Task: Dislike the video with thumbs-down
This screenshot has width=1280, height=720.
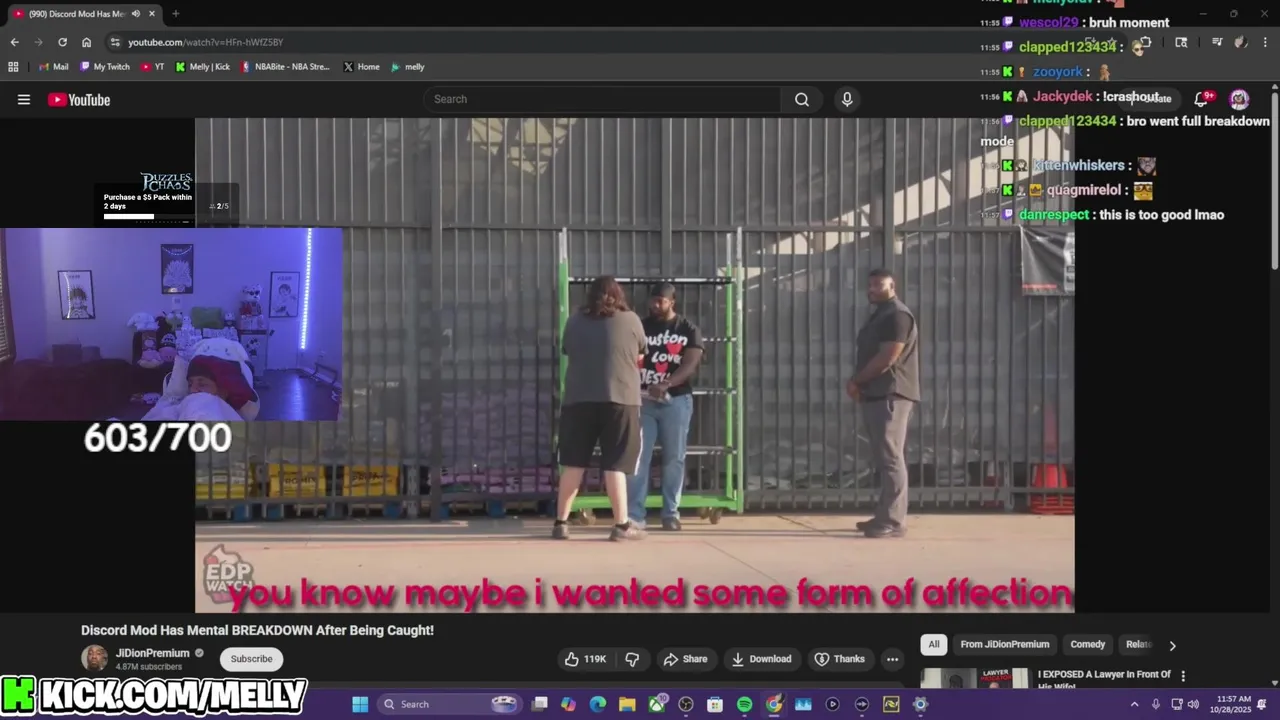Action: point(632,659)
